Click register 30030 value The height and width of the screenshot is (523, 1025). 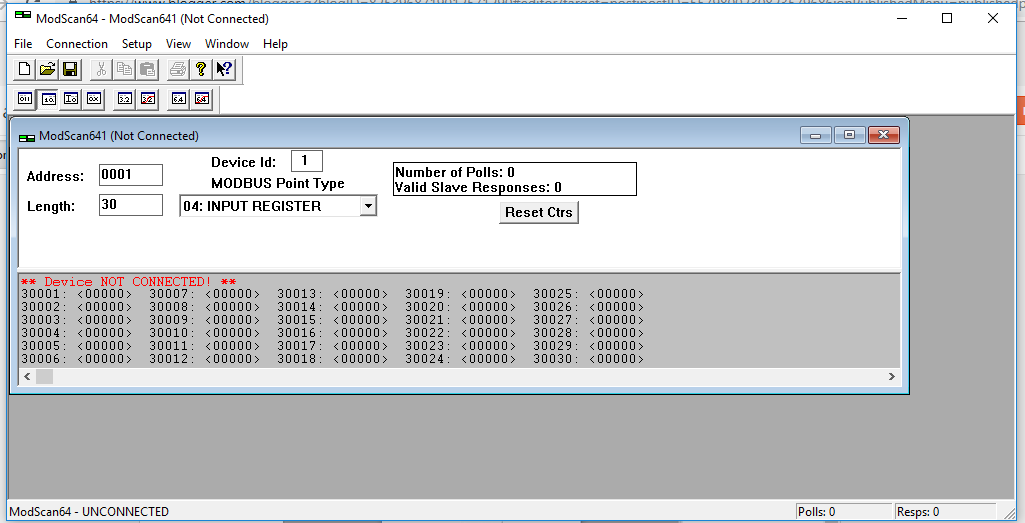(617, 359)
